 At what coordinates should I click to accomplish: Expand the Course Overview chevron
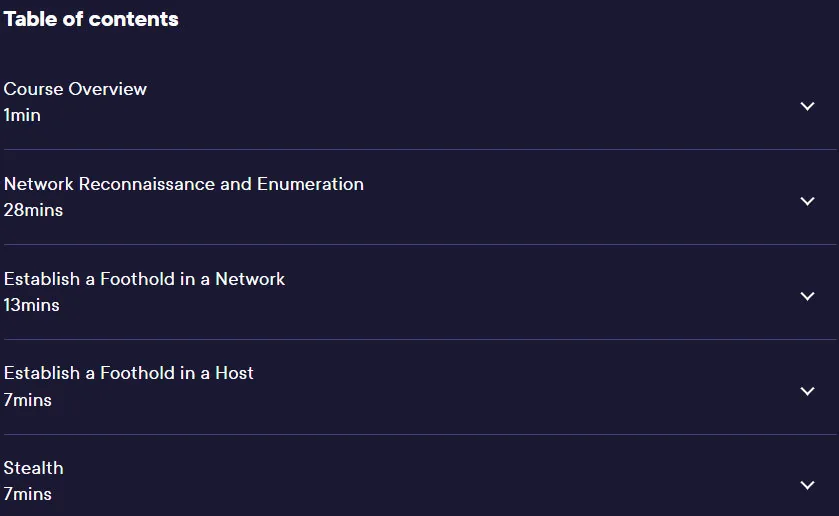point(807,106)
